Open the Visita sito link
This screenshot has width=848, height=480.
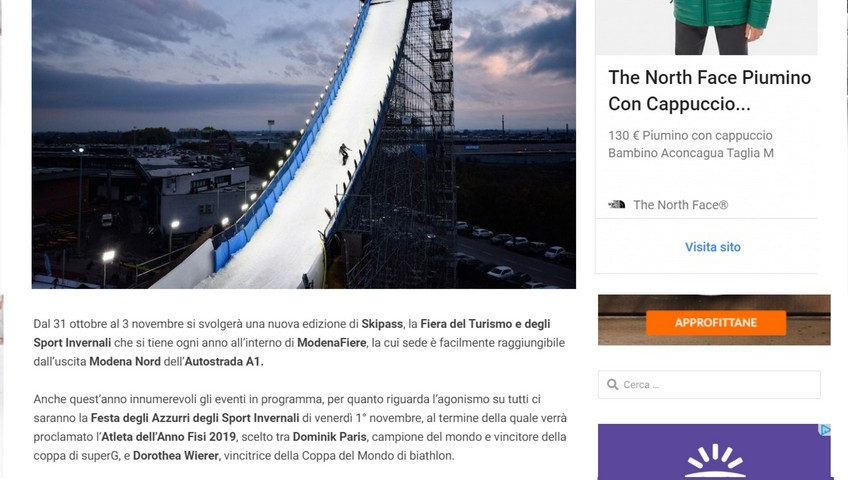click(x=713, y=247)
